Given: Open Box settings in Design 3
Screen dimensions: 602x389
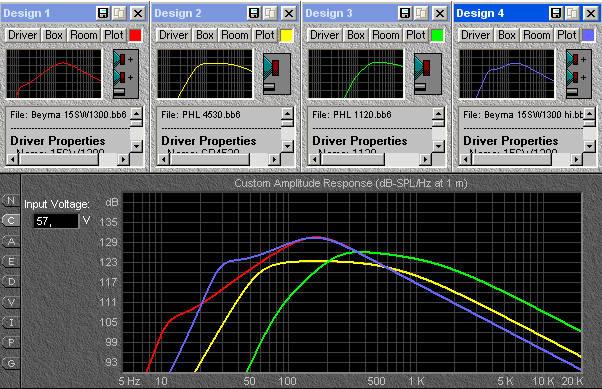Looking at the screenshot, I should [356, 35].
